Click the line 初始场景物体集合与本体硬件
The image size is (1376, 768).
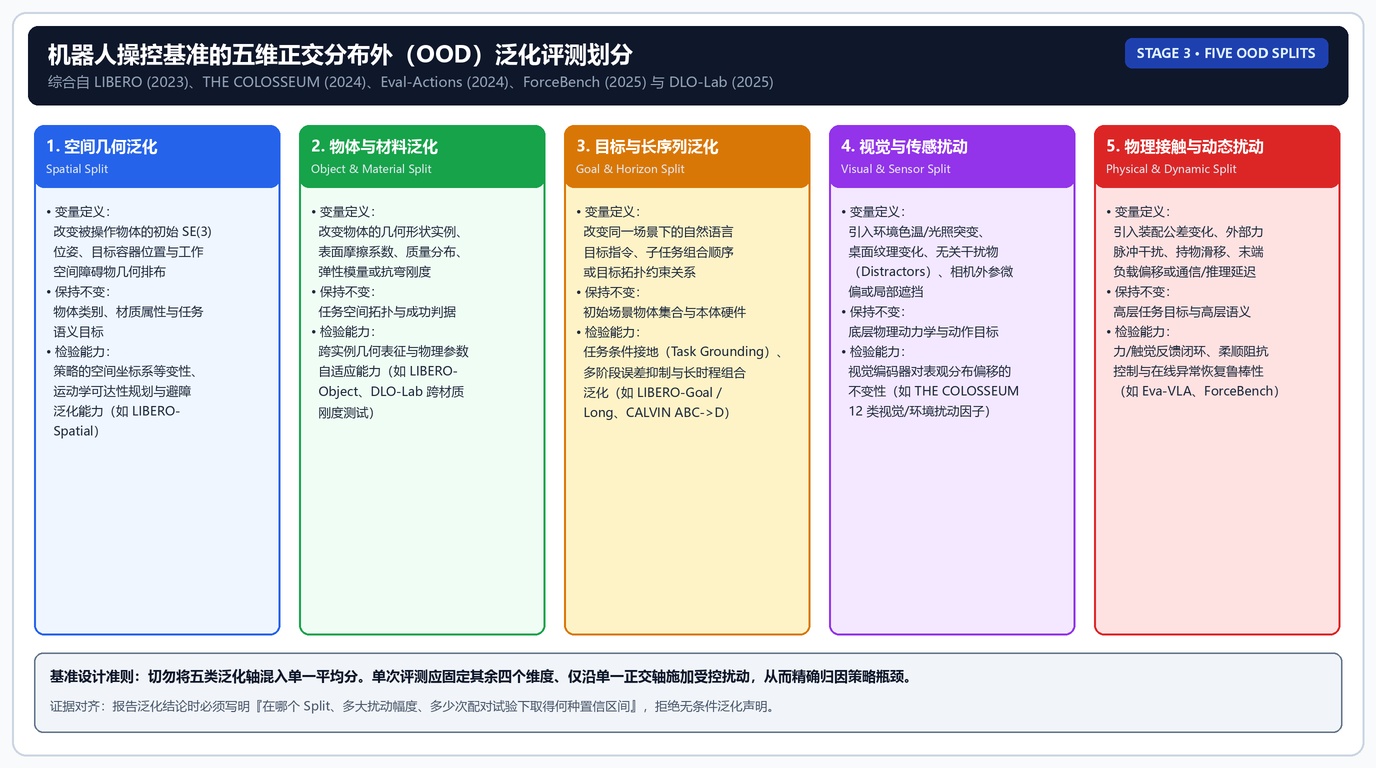[665, 312]
